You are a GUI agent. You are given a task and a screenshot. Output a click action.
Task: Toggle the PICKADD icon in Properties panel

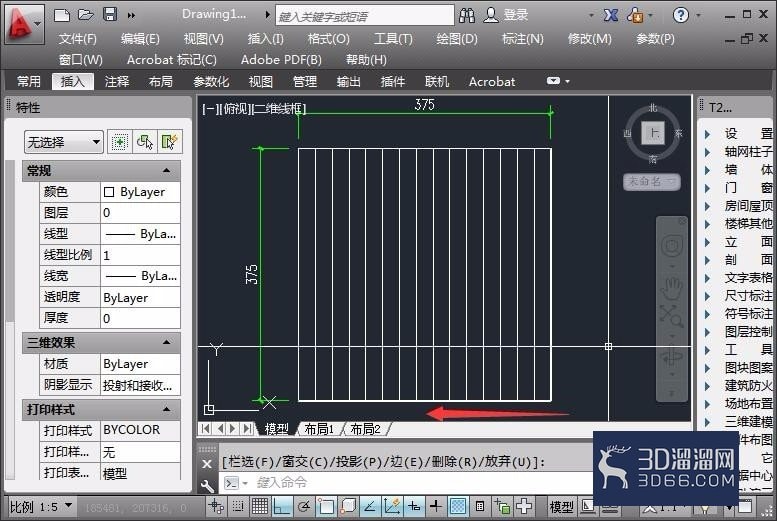[119, 143]
